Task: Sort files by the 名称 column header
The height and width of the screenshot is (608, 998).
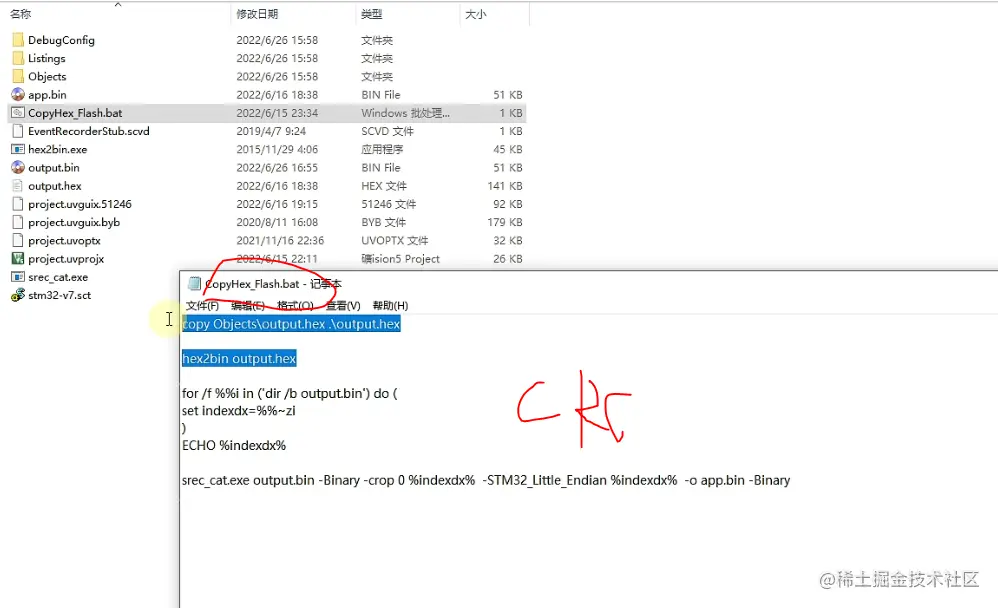Action: click(x=20, y=14)
